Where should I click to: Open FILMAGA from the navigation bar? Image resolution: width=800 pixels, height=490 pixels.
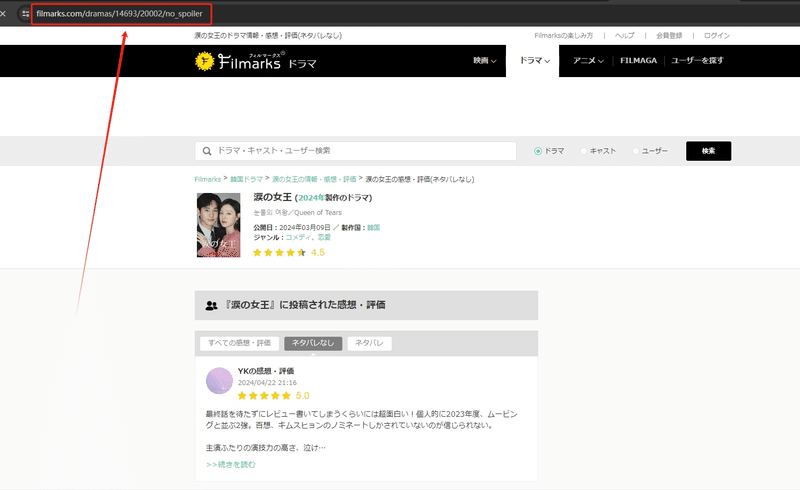tap(638, 61)
